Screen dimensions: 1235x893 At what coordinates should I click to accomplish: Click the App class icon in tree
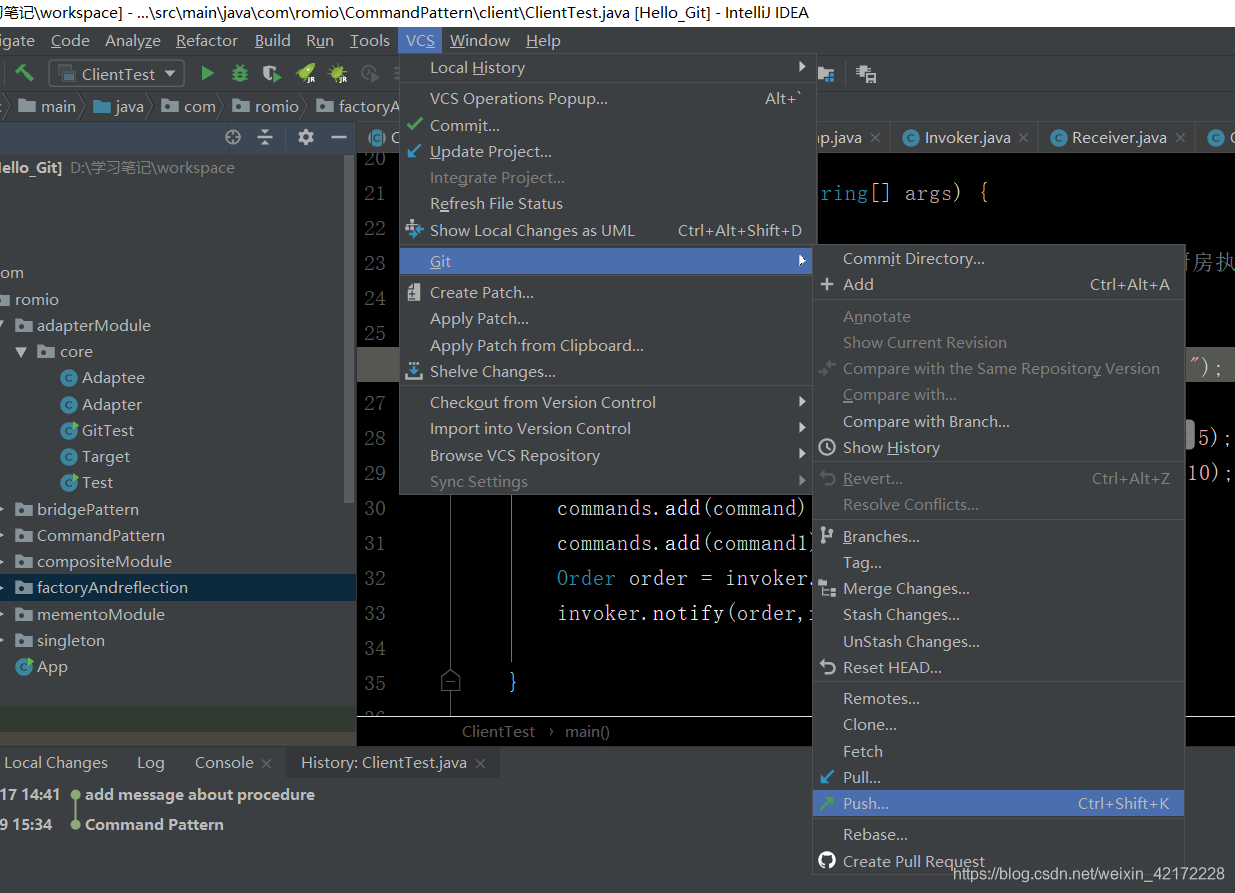(24, 667)
